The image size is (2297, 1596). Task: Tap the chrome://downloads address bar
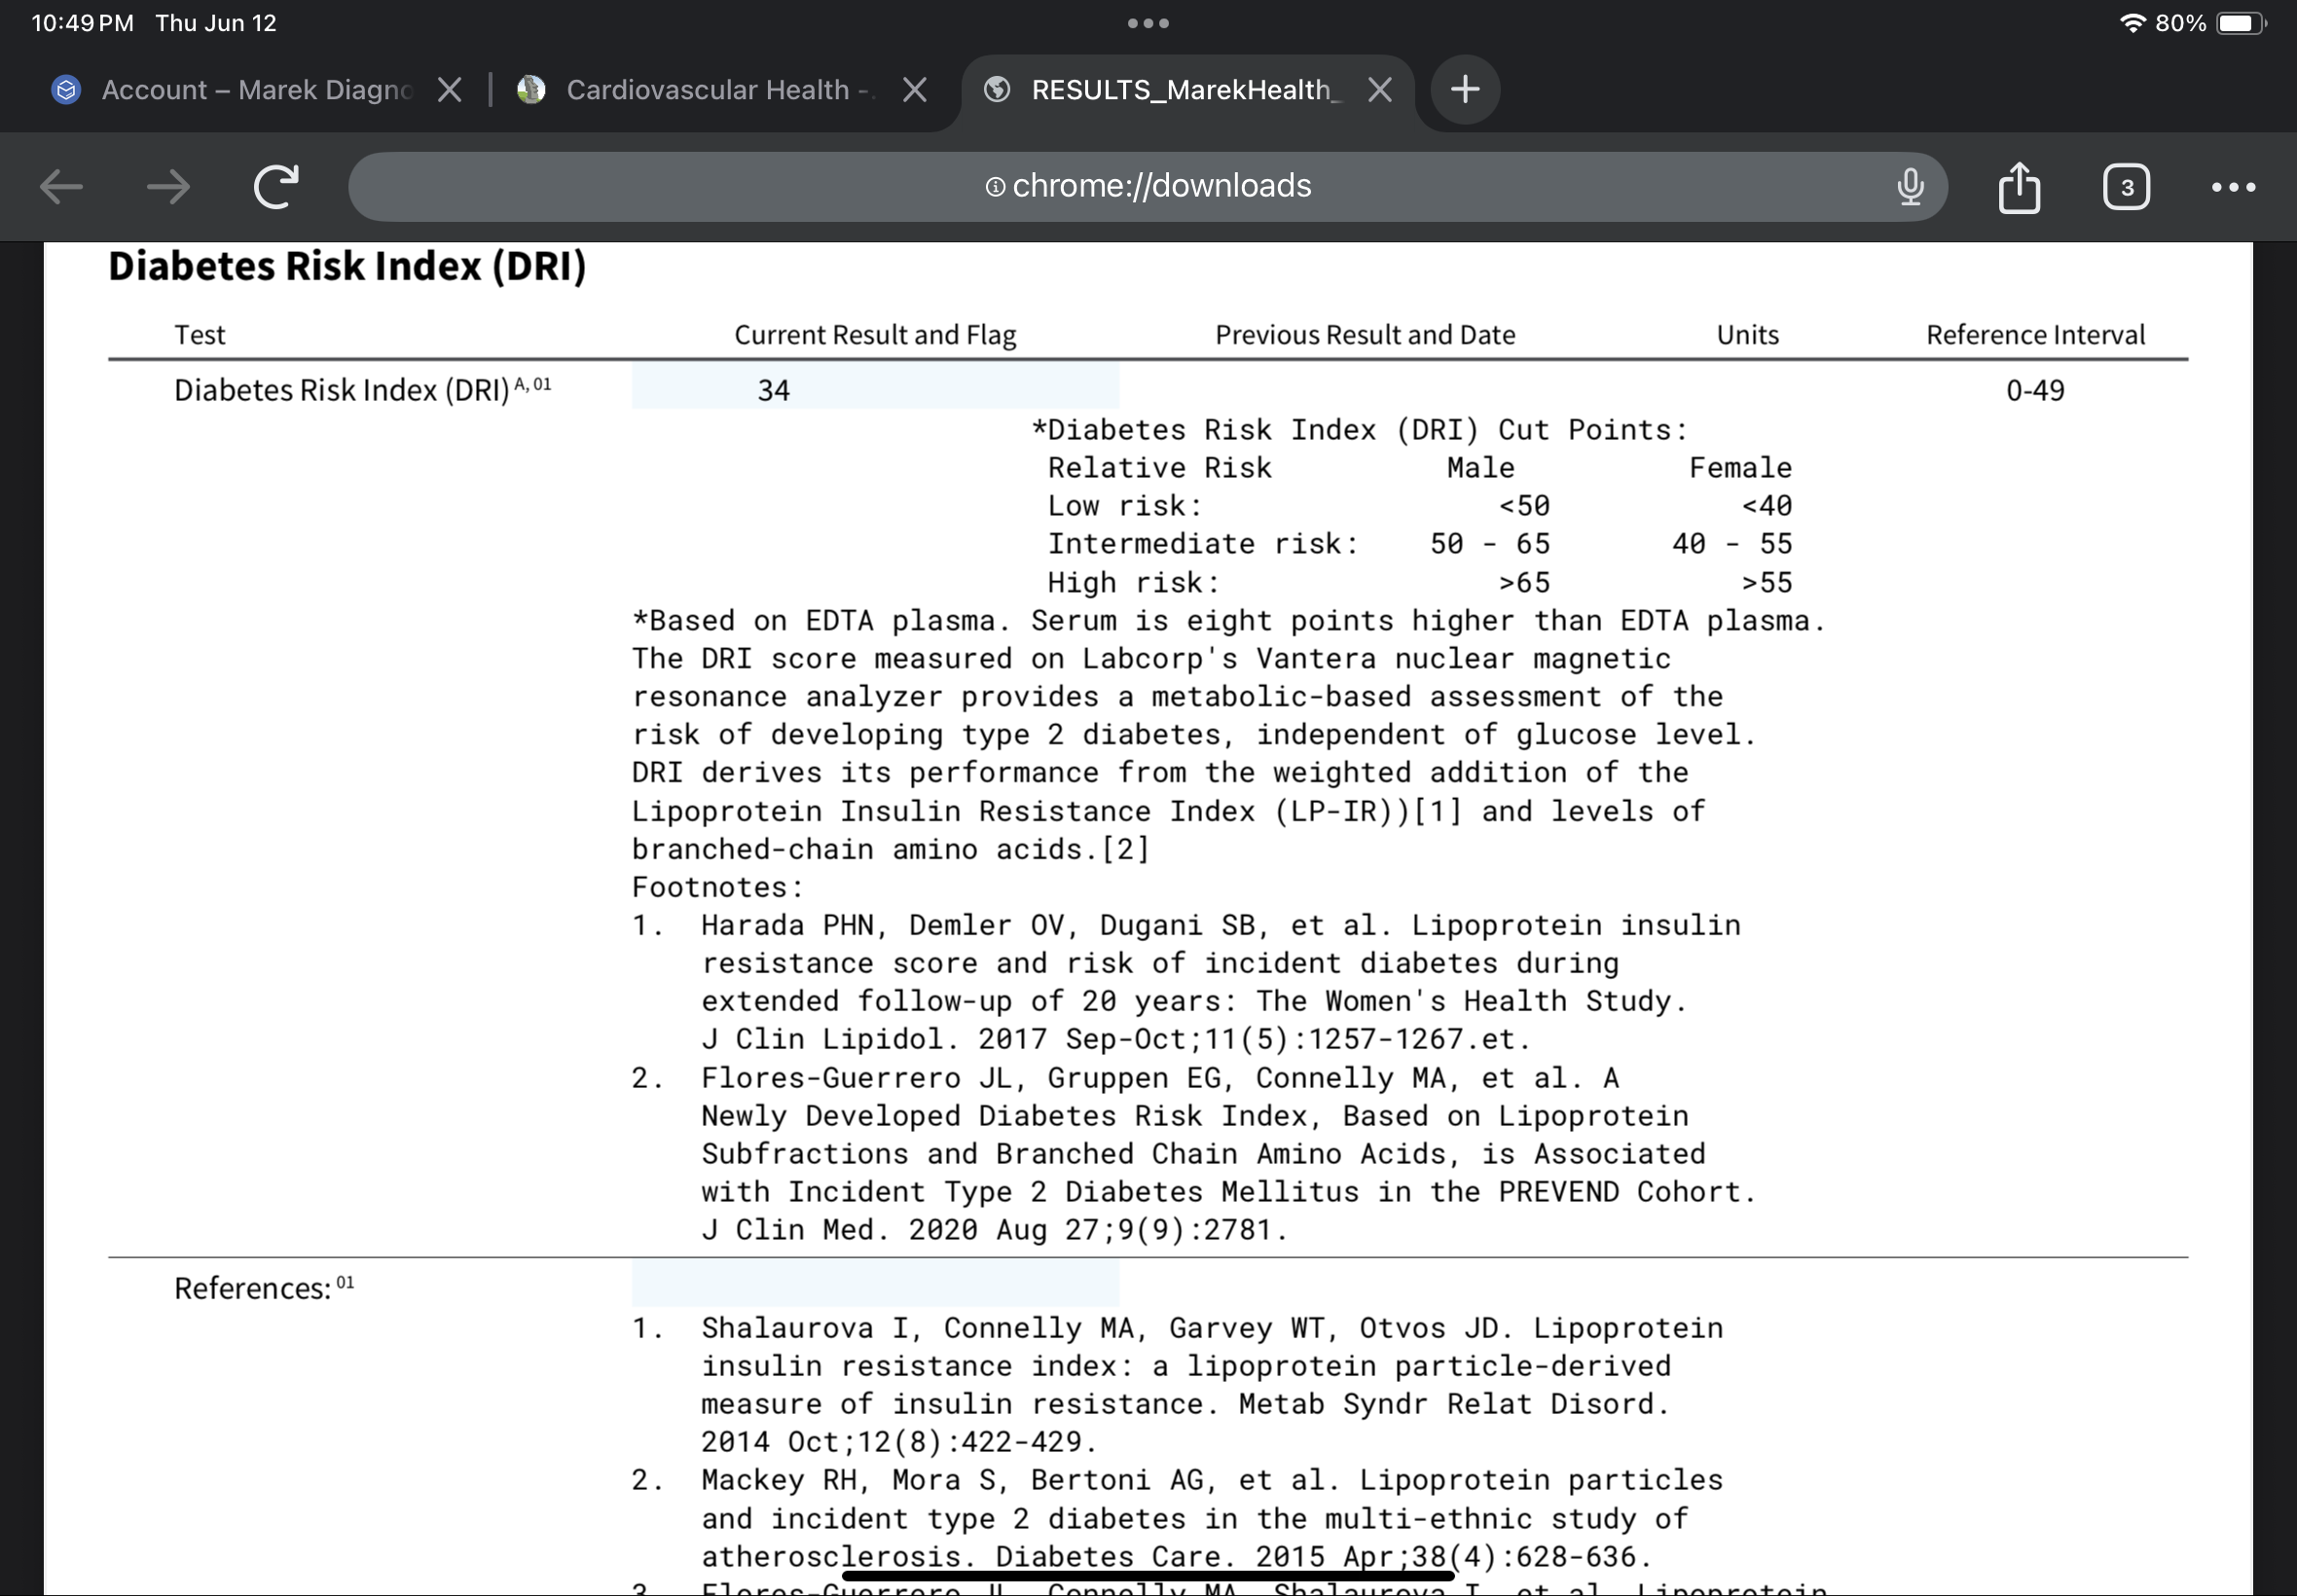[1147, 187]
